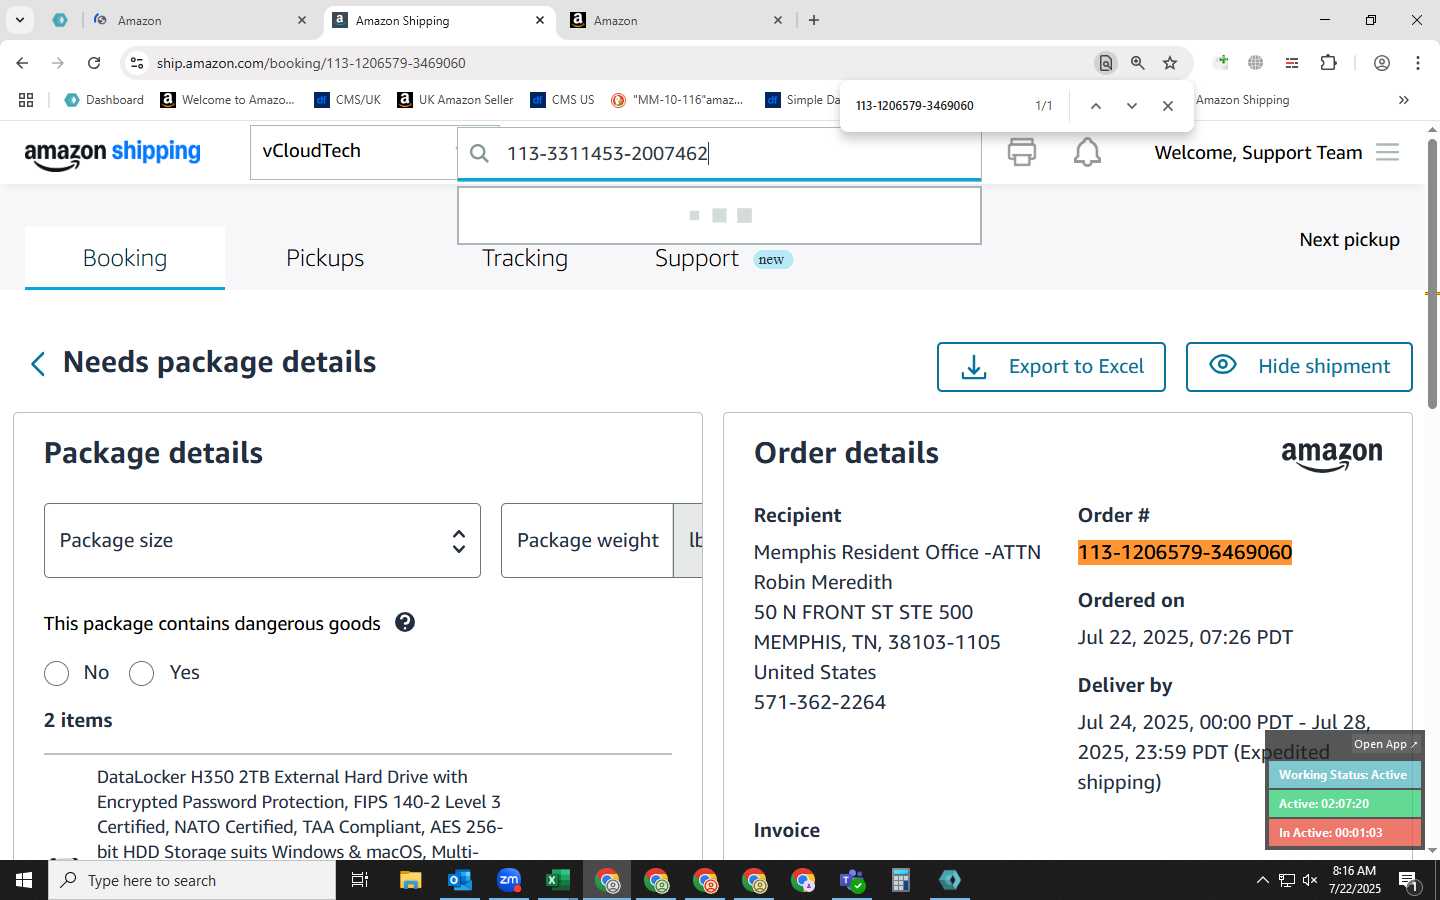The width and height of the screenshot is (1440, 900).
Task: Switch to the Tracking tab
Action: pyautogui.click(x=525, y=258)
